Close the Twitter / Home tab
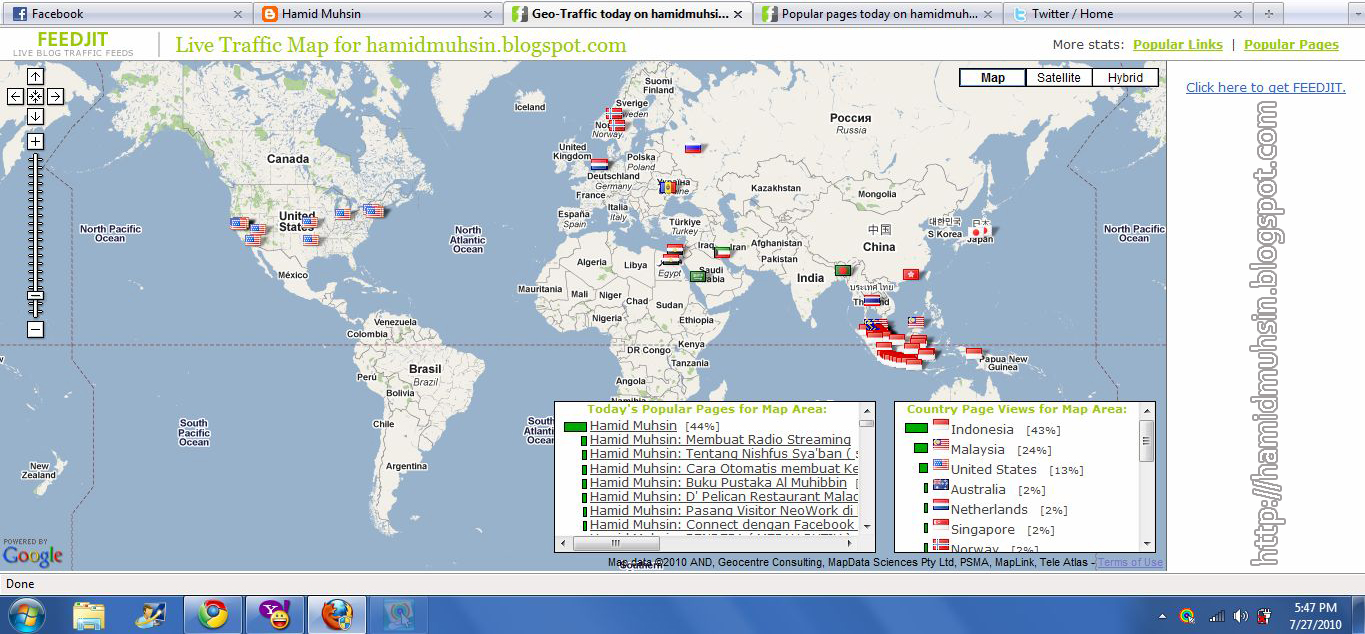The width and height of the screenshot is (1365, 634). pyautogui.click(x=1238, y=15)
